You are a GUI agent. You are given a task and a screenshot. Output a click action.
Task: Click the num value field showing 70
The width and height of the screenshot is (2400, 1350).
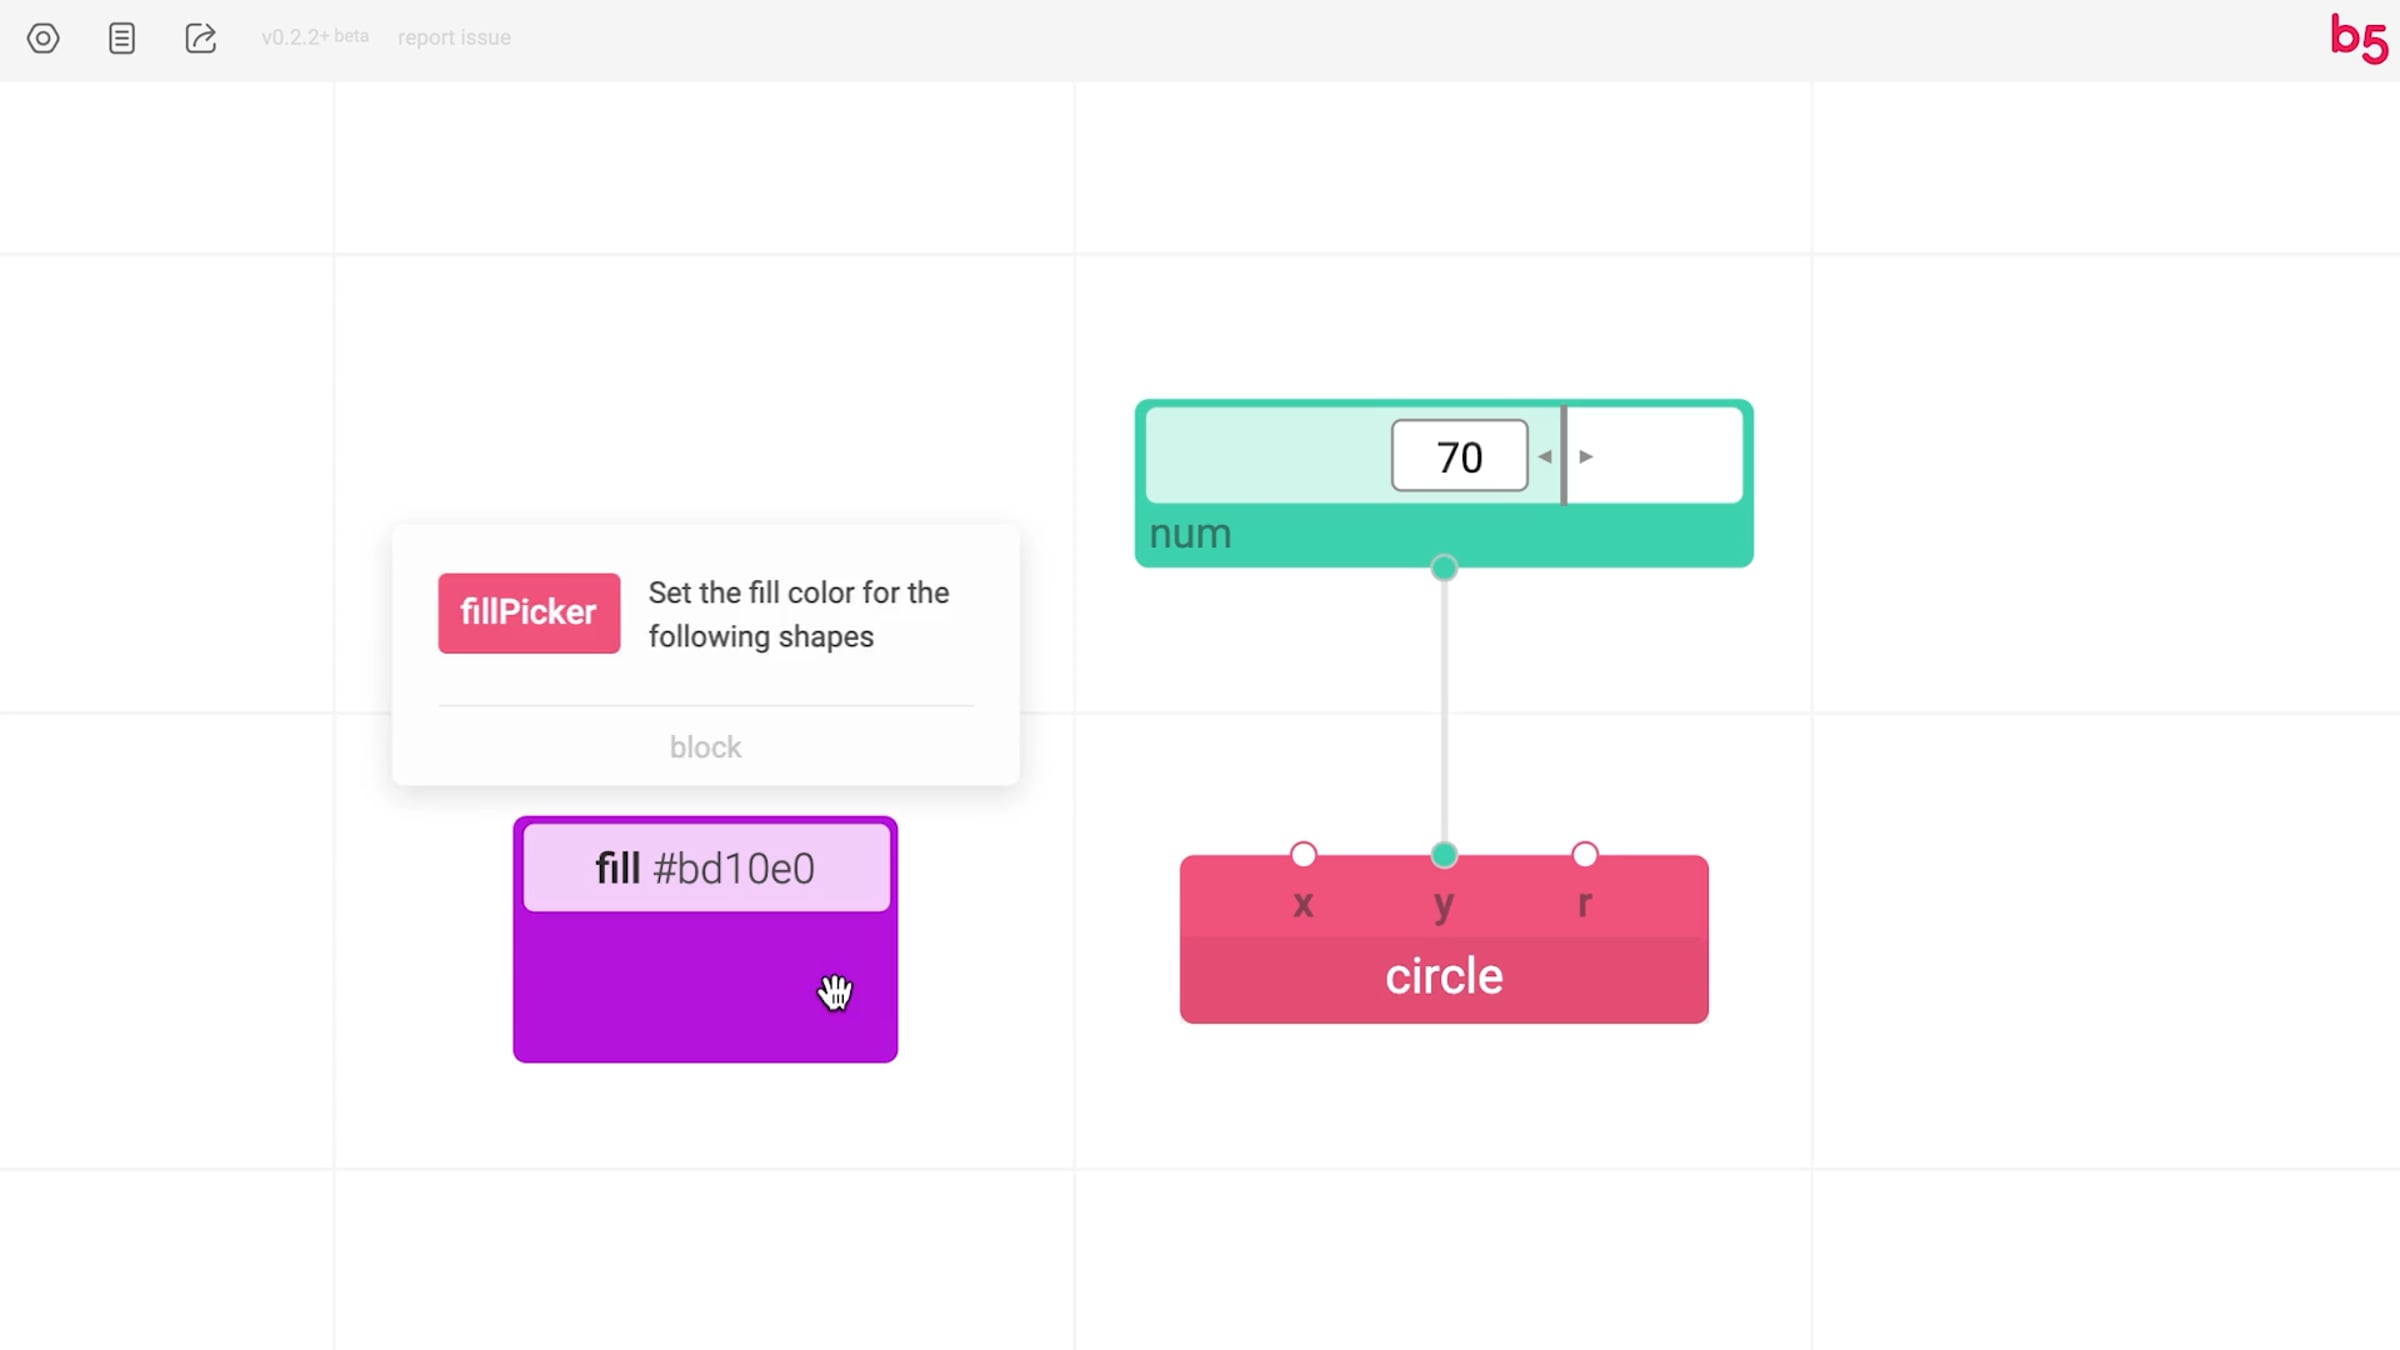[x=1459, y=457]
